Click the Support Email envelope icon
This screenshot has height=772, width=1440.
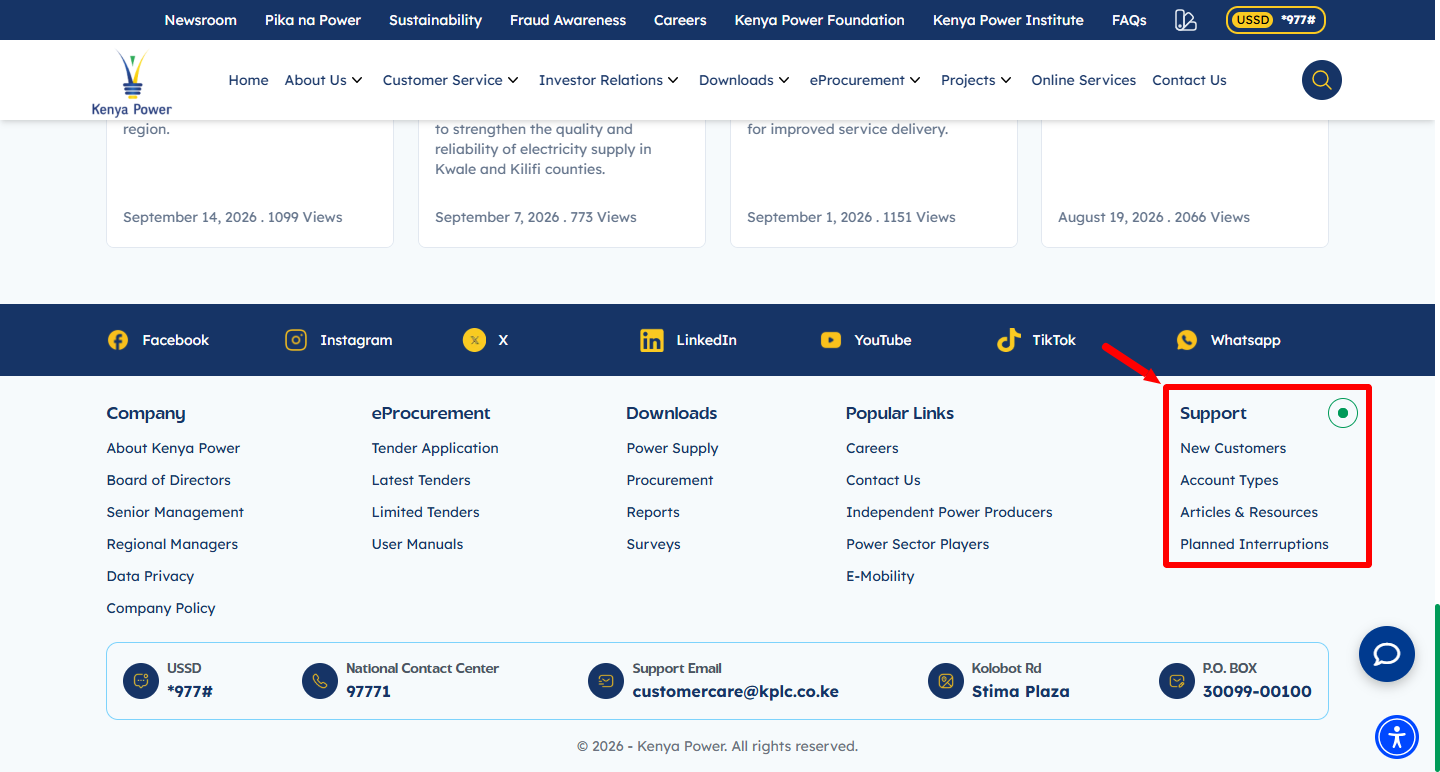(x=606, y=681)
